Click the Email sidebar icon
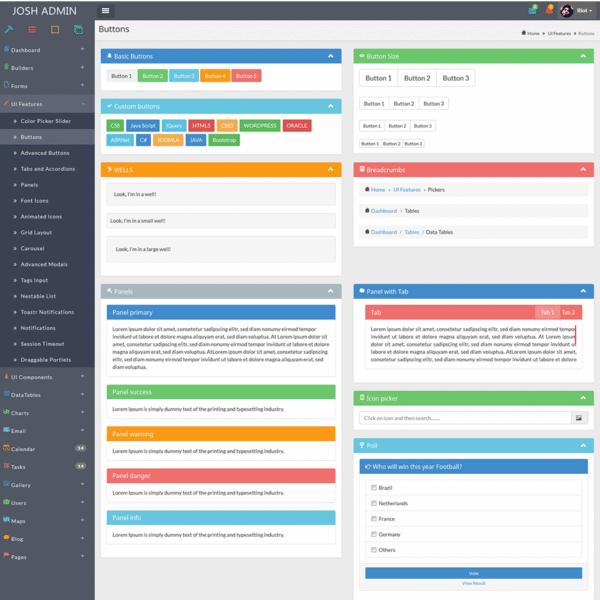Image resolution: width=600 pixels, height=600 pixels. pos(7,430)
